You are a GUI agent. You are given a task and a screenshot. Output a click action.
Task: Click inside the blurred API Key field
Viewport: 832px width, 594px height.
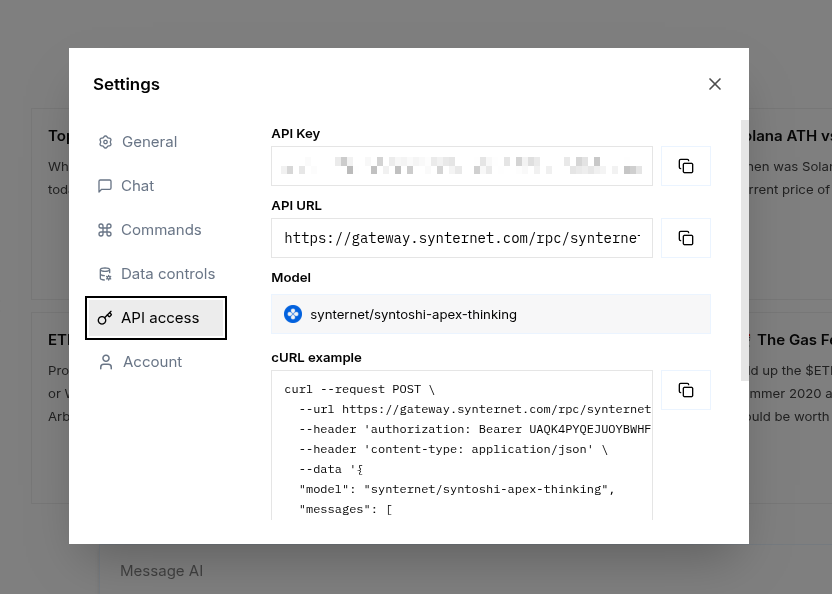(x=461, y=166)
